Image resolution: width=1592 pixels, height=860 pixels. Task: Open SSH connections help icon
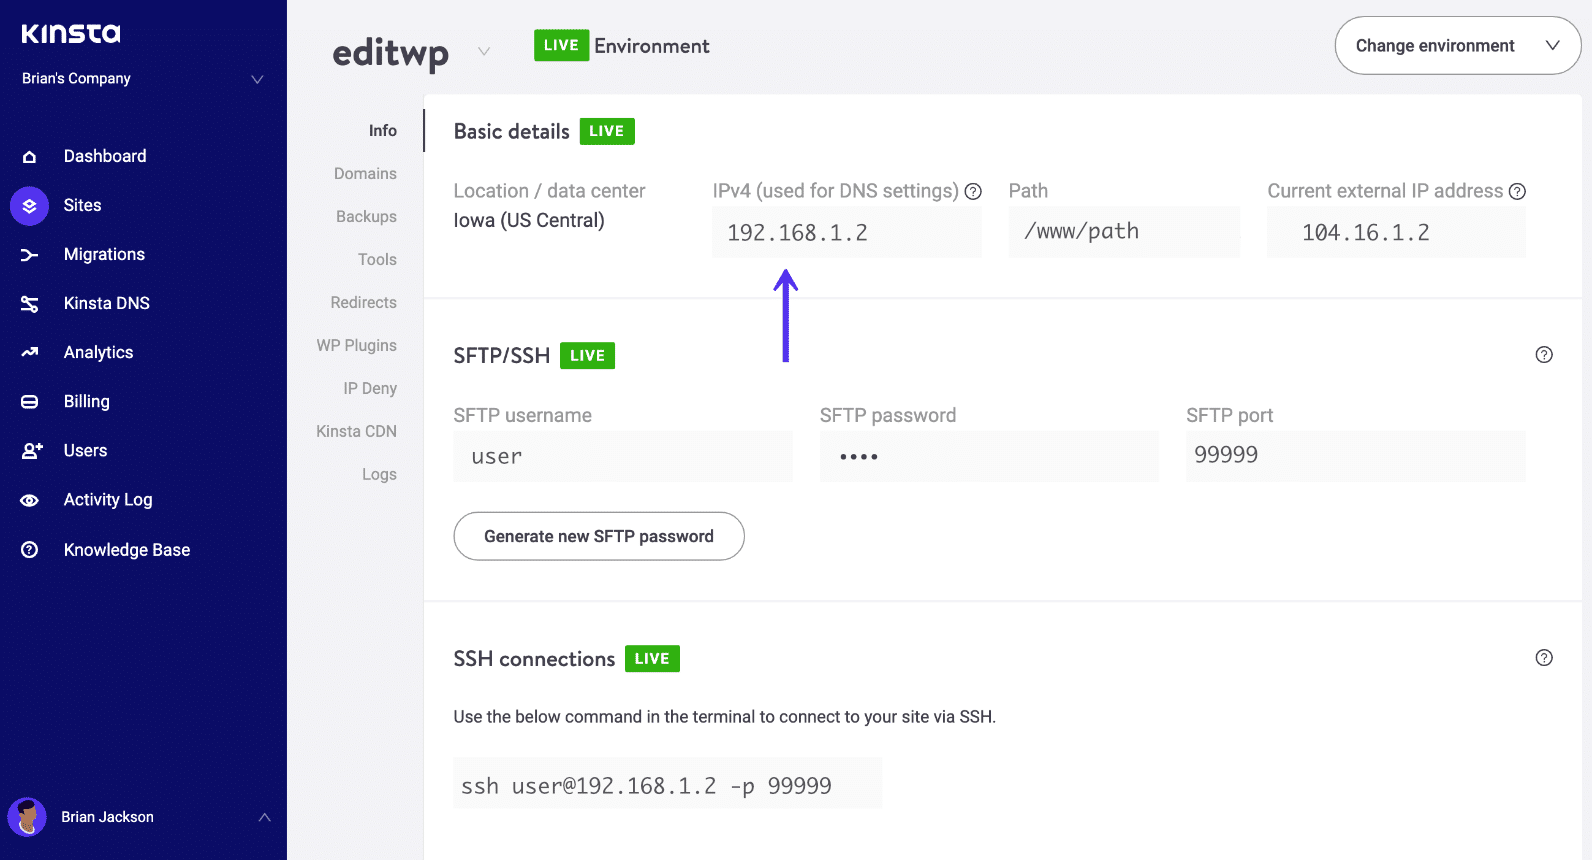(1544, 658)
